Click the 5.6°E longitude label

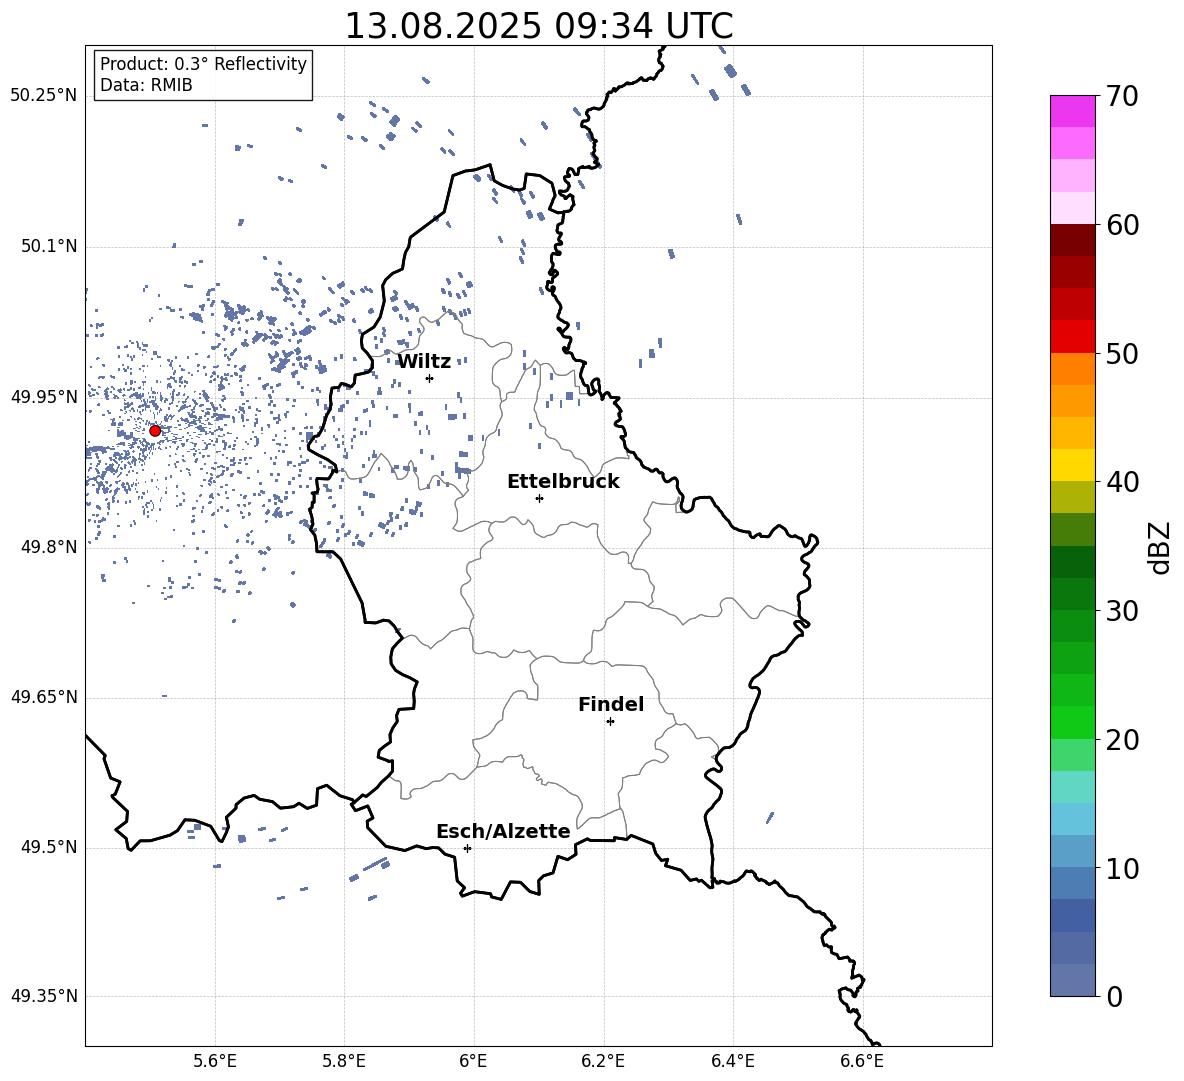215,1062
